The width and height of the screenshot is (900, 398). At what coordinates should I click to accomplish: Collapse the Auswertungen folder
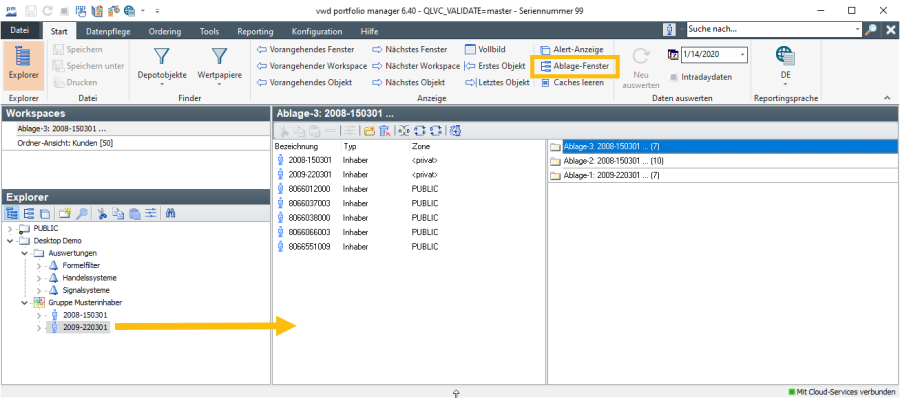pyautogui.click(x=25, y=253)
